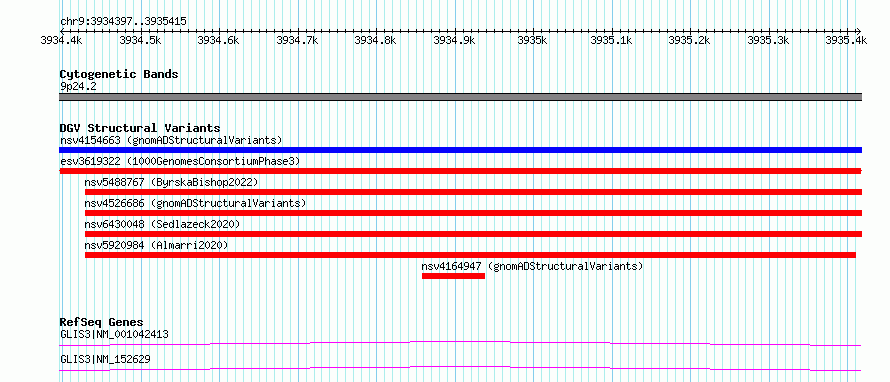Click the 3935.1k ruler tick label

point(611,40)
